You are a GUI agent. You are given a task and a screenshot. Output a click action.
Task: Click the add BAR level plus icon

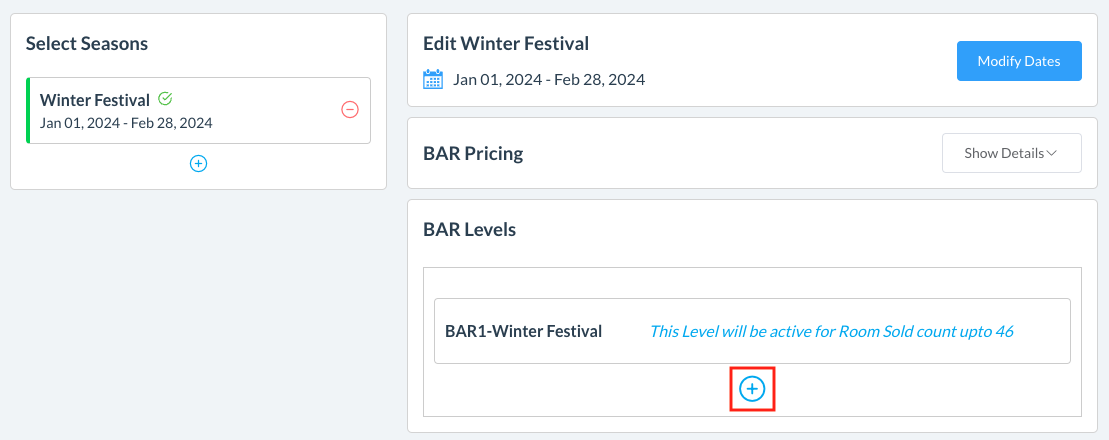752,389
